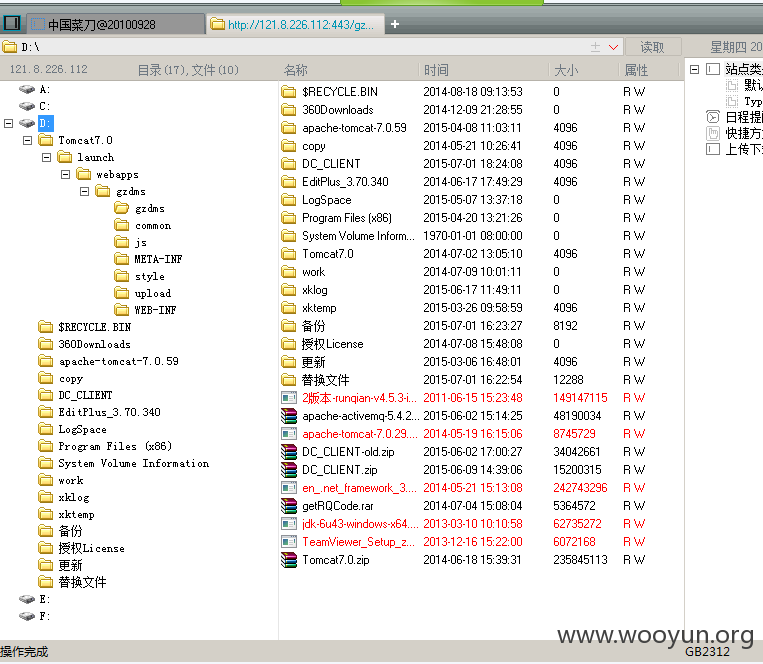Image resolution: width=763 pixels, height=664 pixels.
Task: Collapse the Tomcat7.0 tree folder
Action: point(28,140)
